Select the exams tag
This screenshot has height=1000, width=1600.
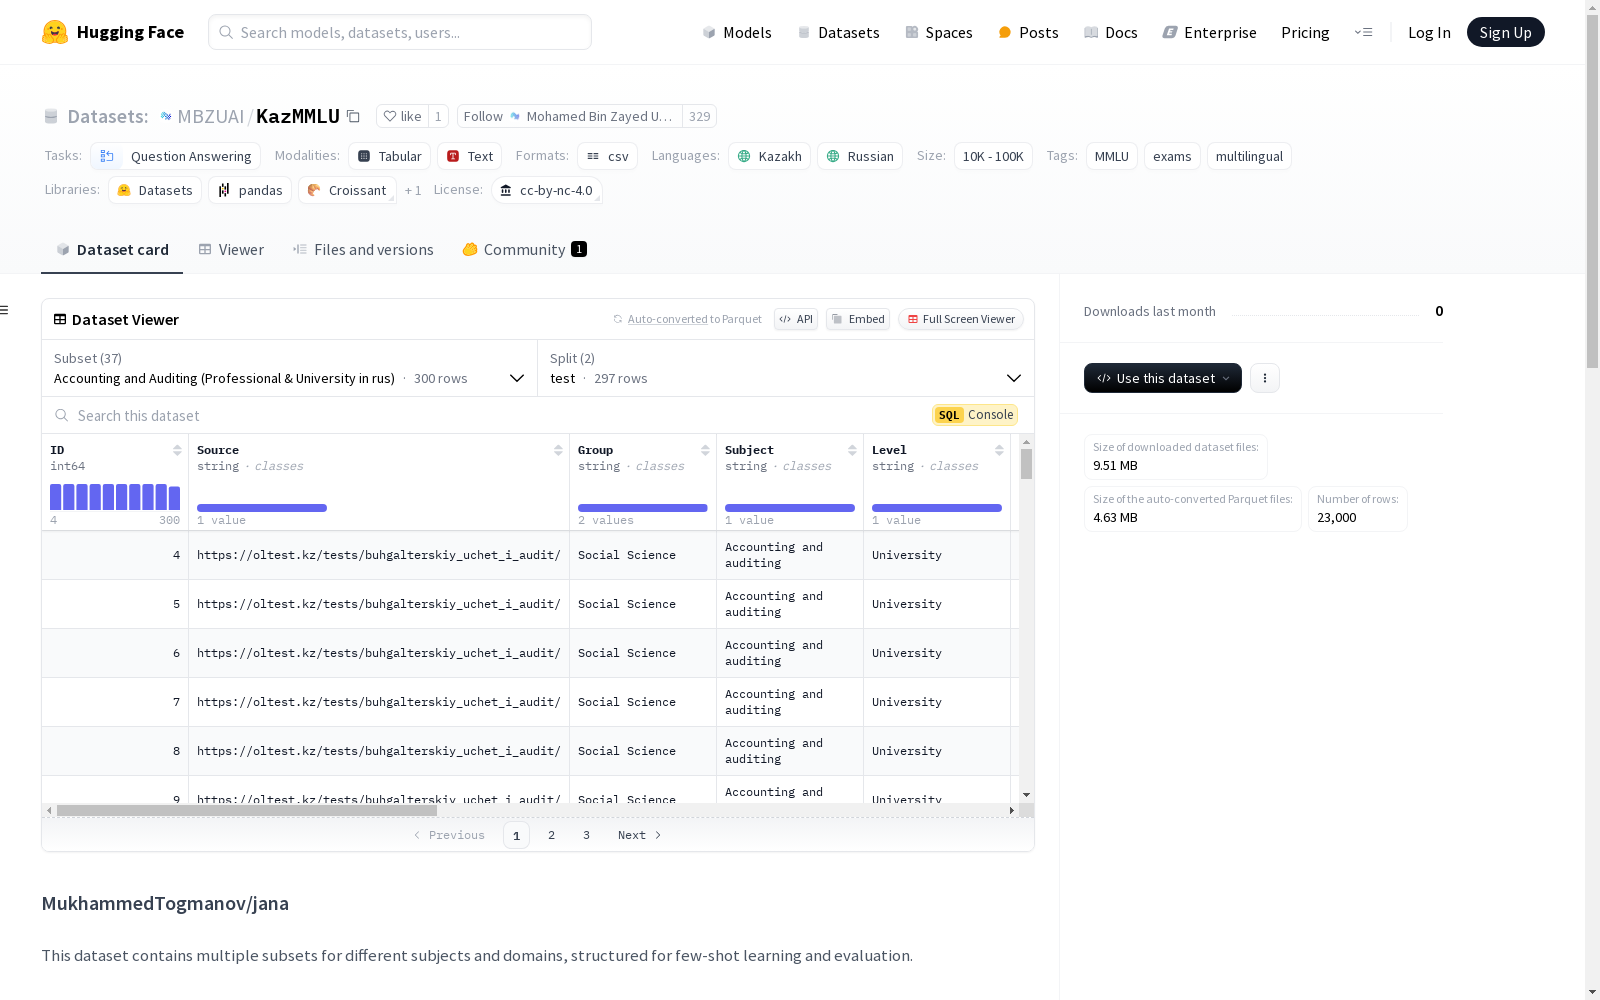click(1172, 156)
